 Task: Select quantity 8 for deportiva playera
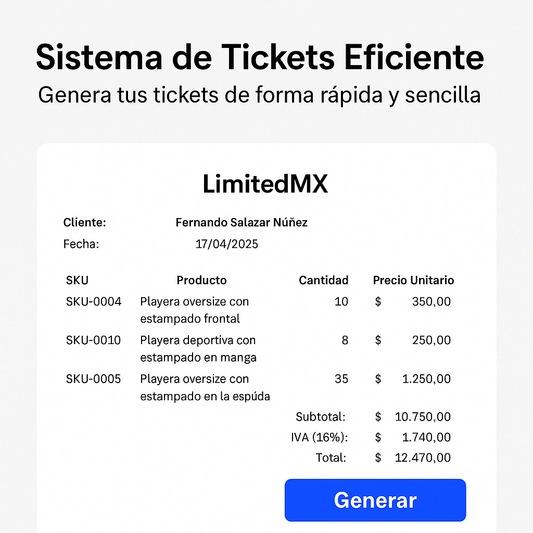[x=345, y=340]
